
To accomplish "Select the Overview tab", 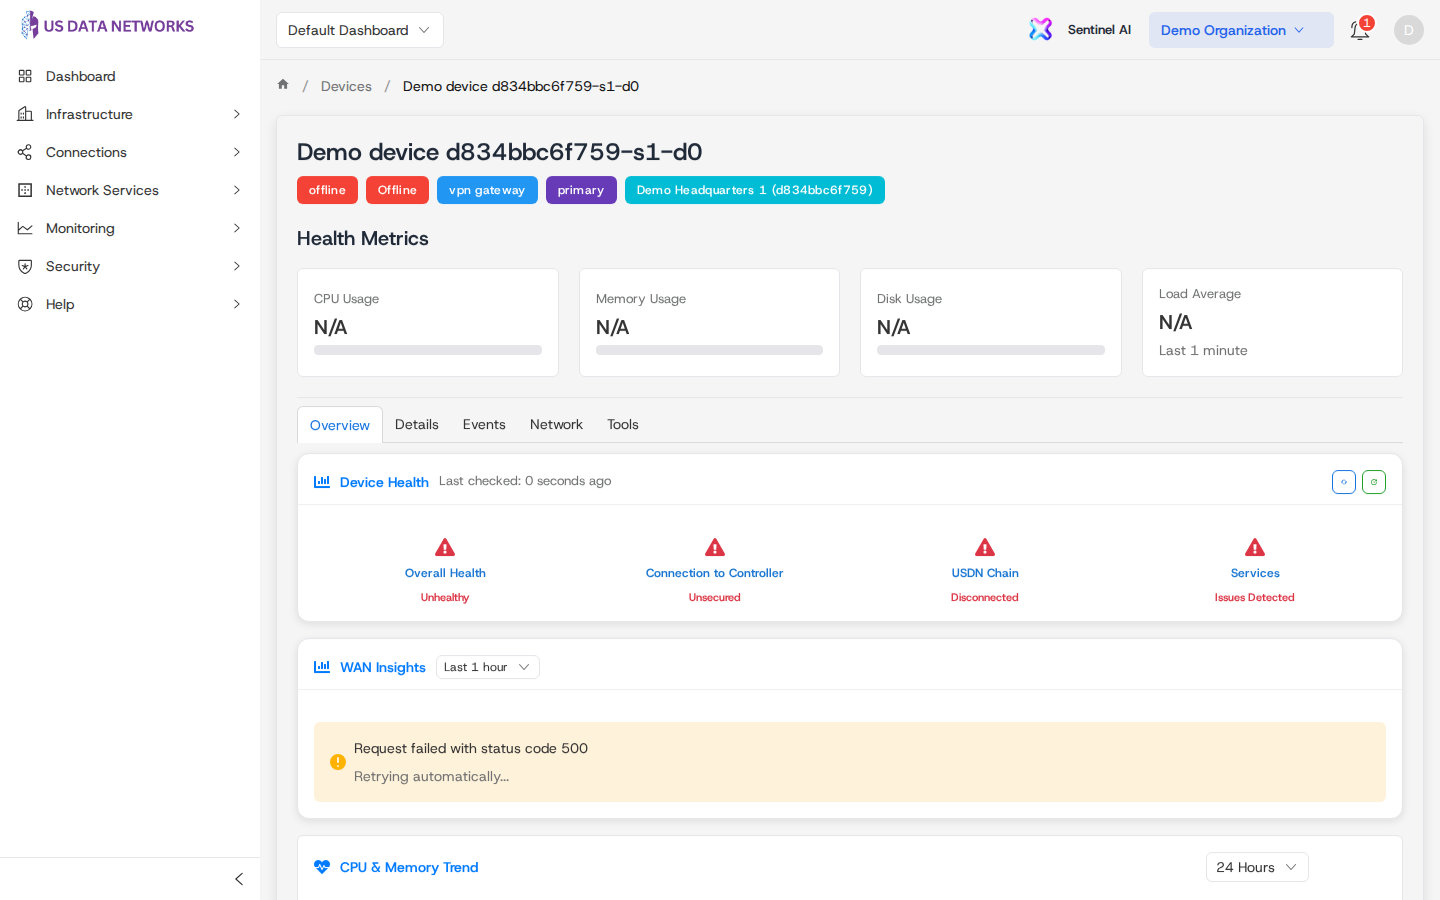I will click(x=340, y=425).
